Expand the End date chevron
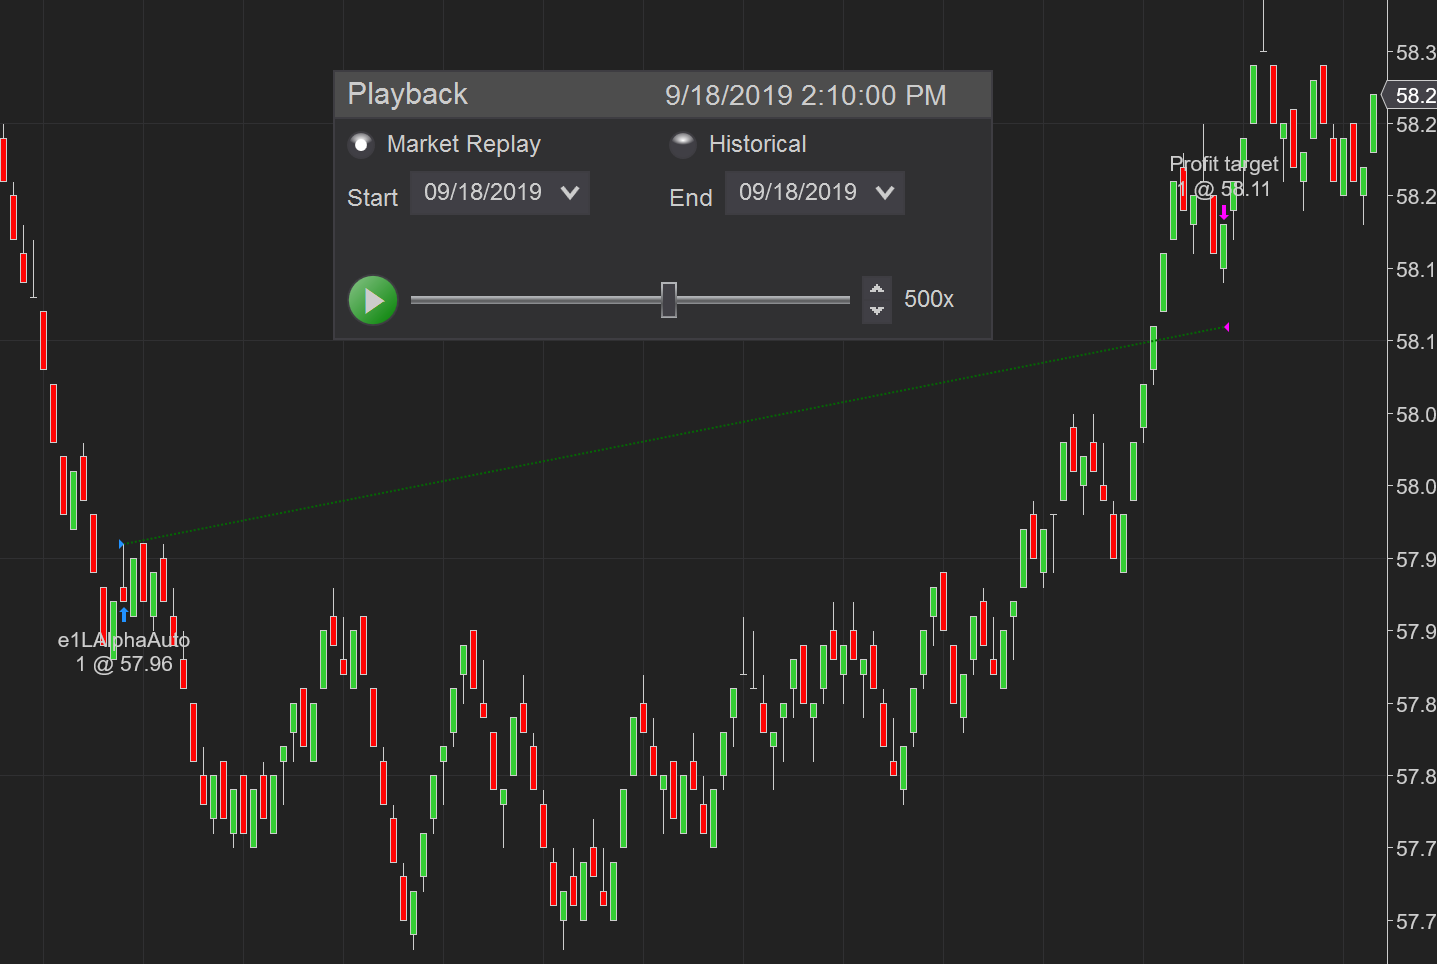 [x=885, y=193]
